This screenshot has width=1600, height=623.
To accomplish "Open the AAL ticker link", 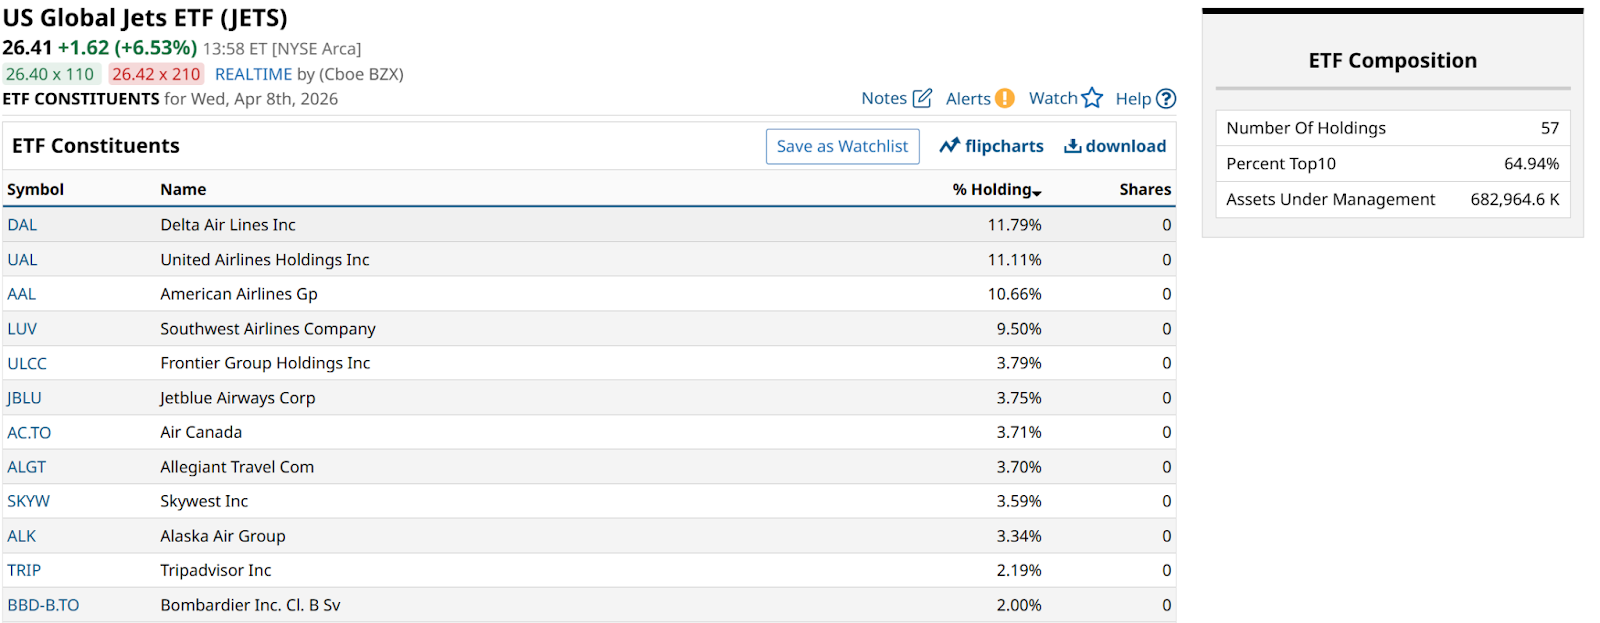I will click(22, 294).
